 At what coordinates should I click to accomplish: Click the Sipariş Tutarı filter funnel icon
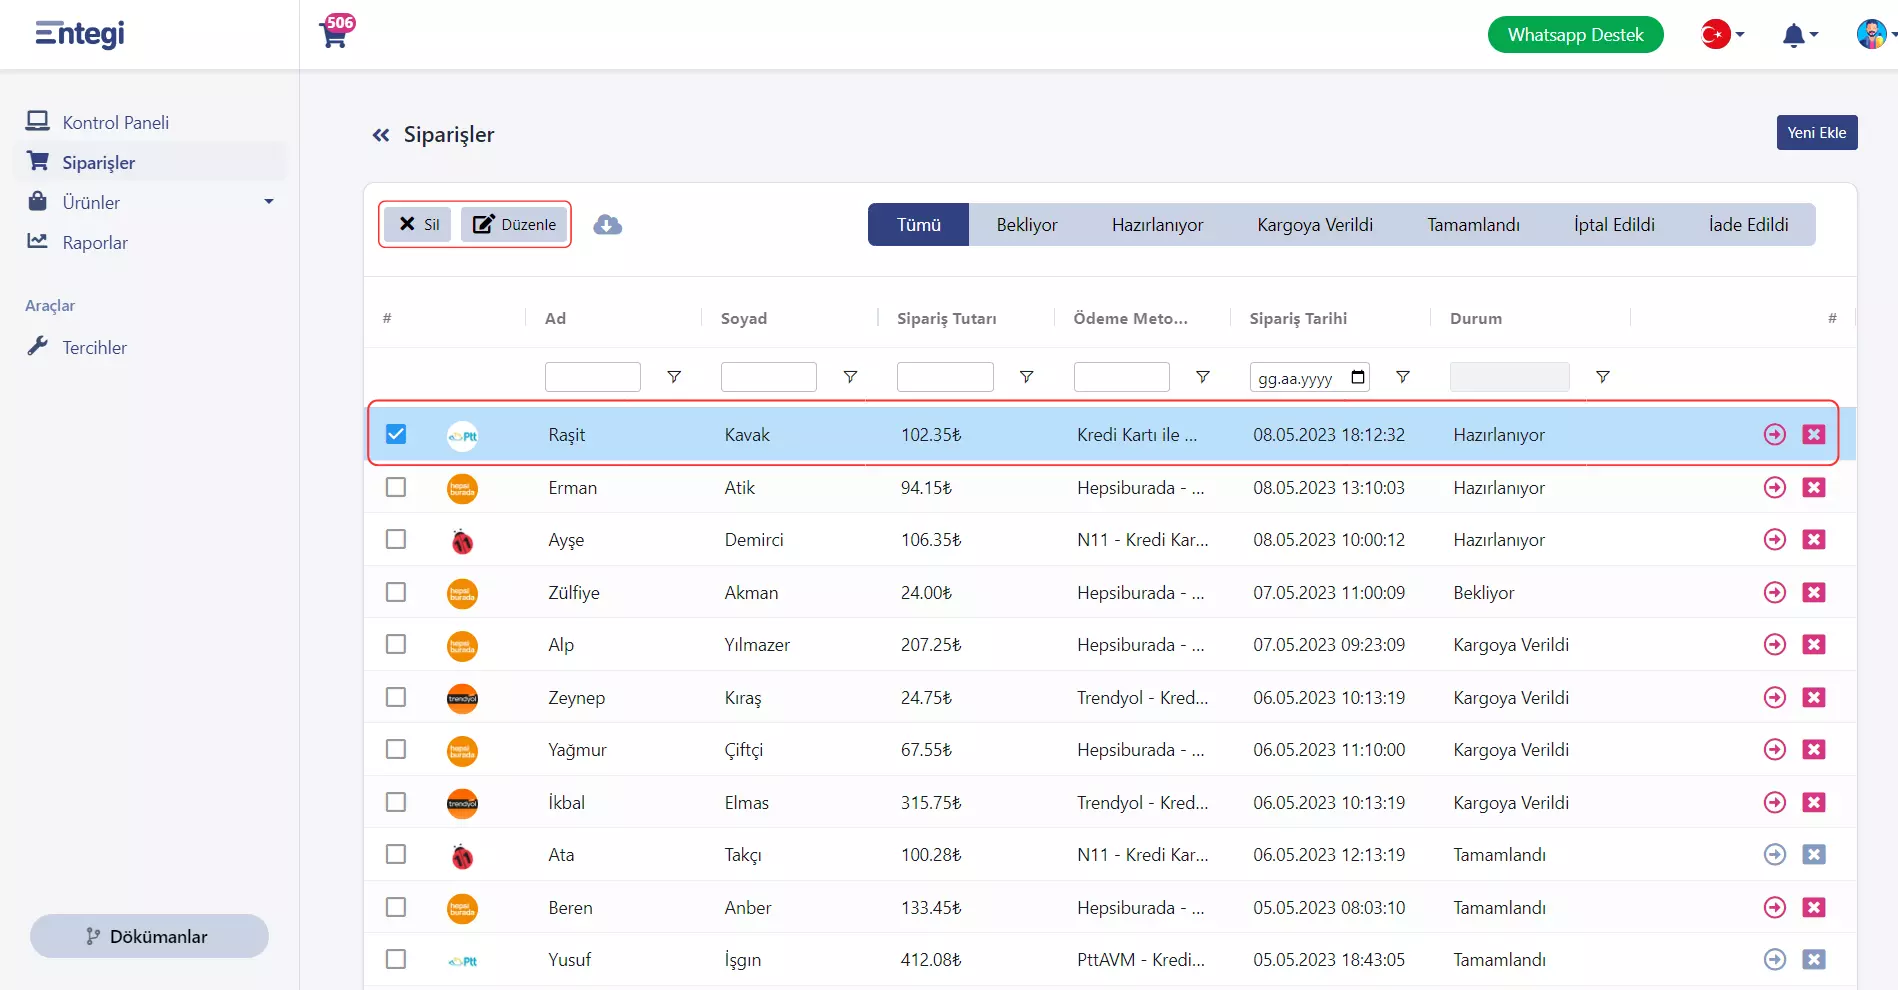tap(1026, 377)
